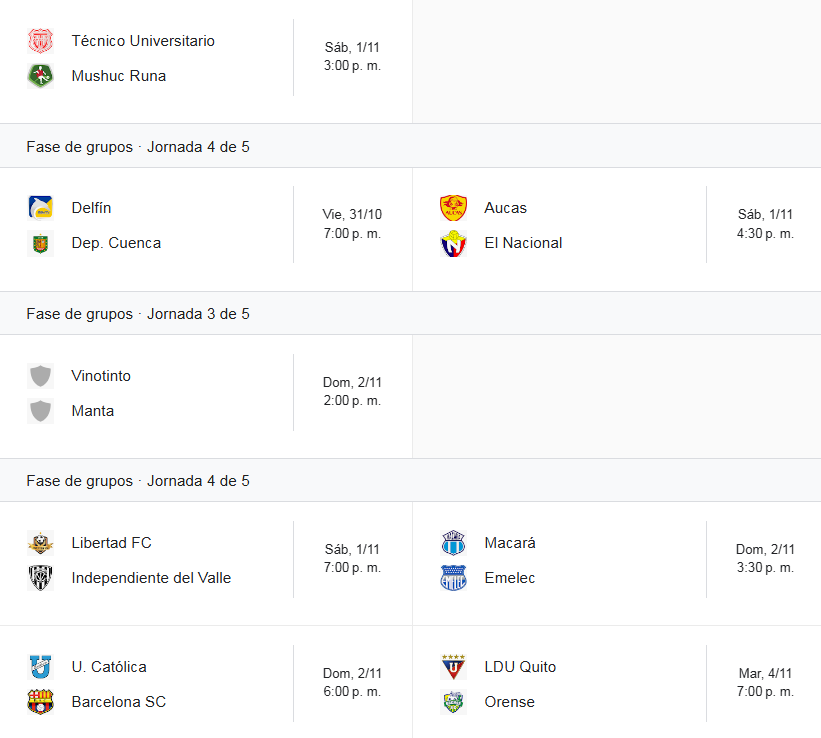Click the Libertad FC team logo

tap(40, 543)
